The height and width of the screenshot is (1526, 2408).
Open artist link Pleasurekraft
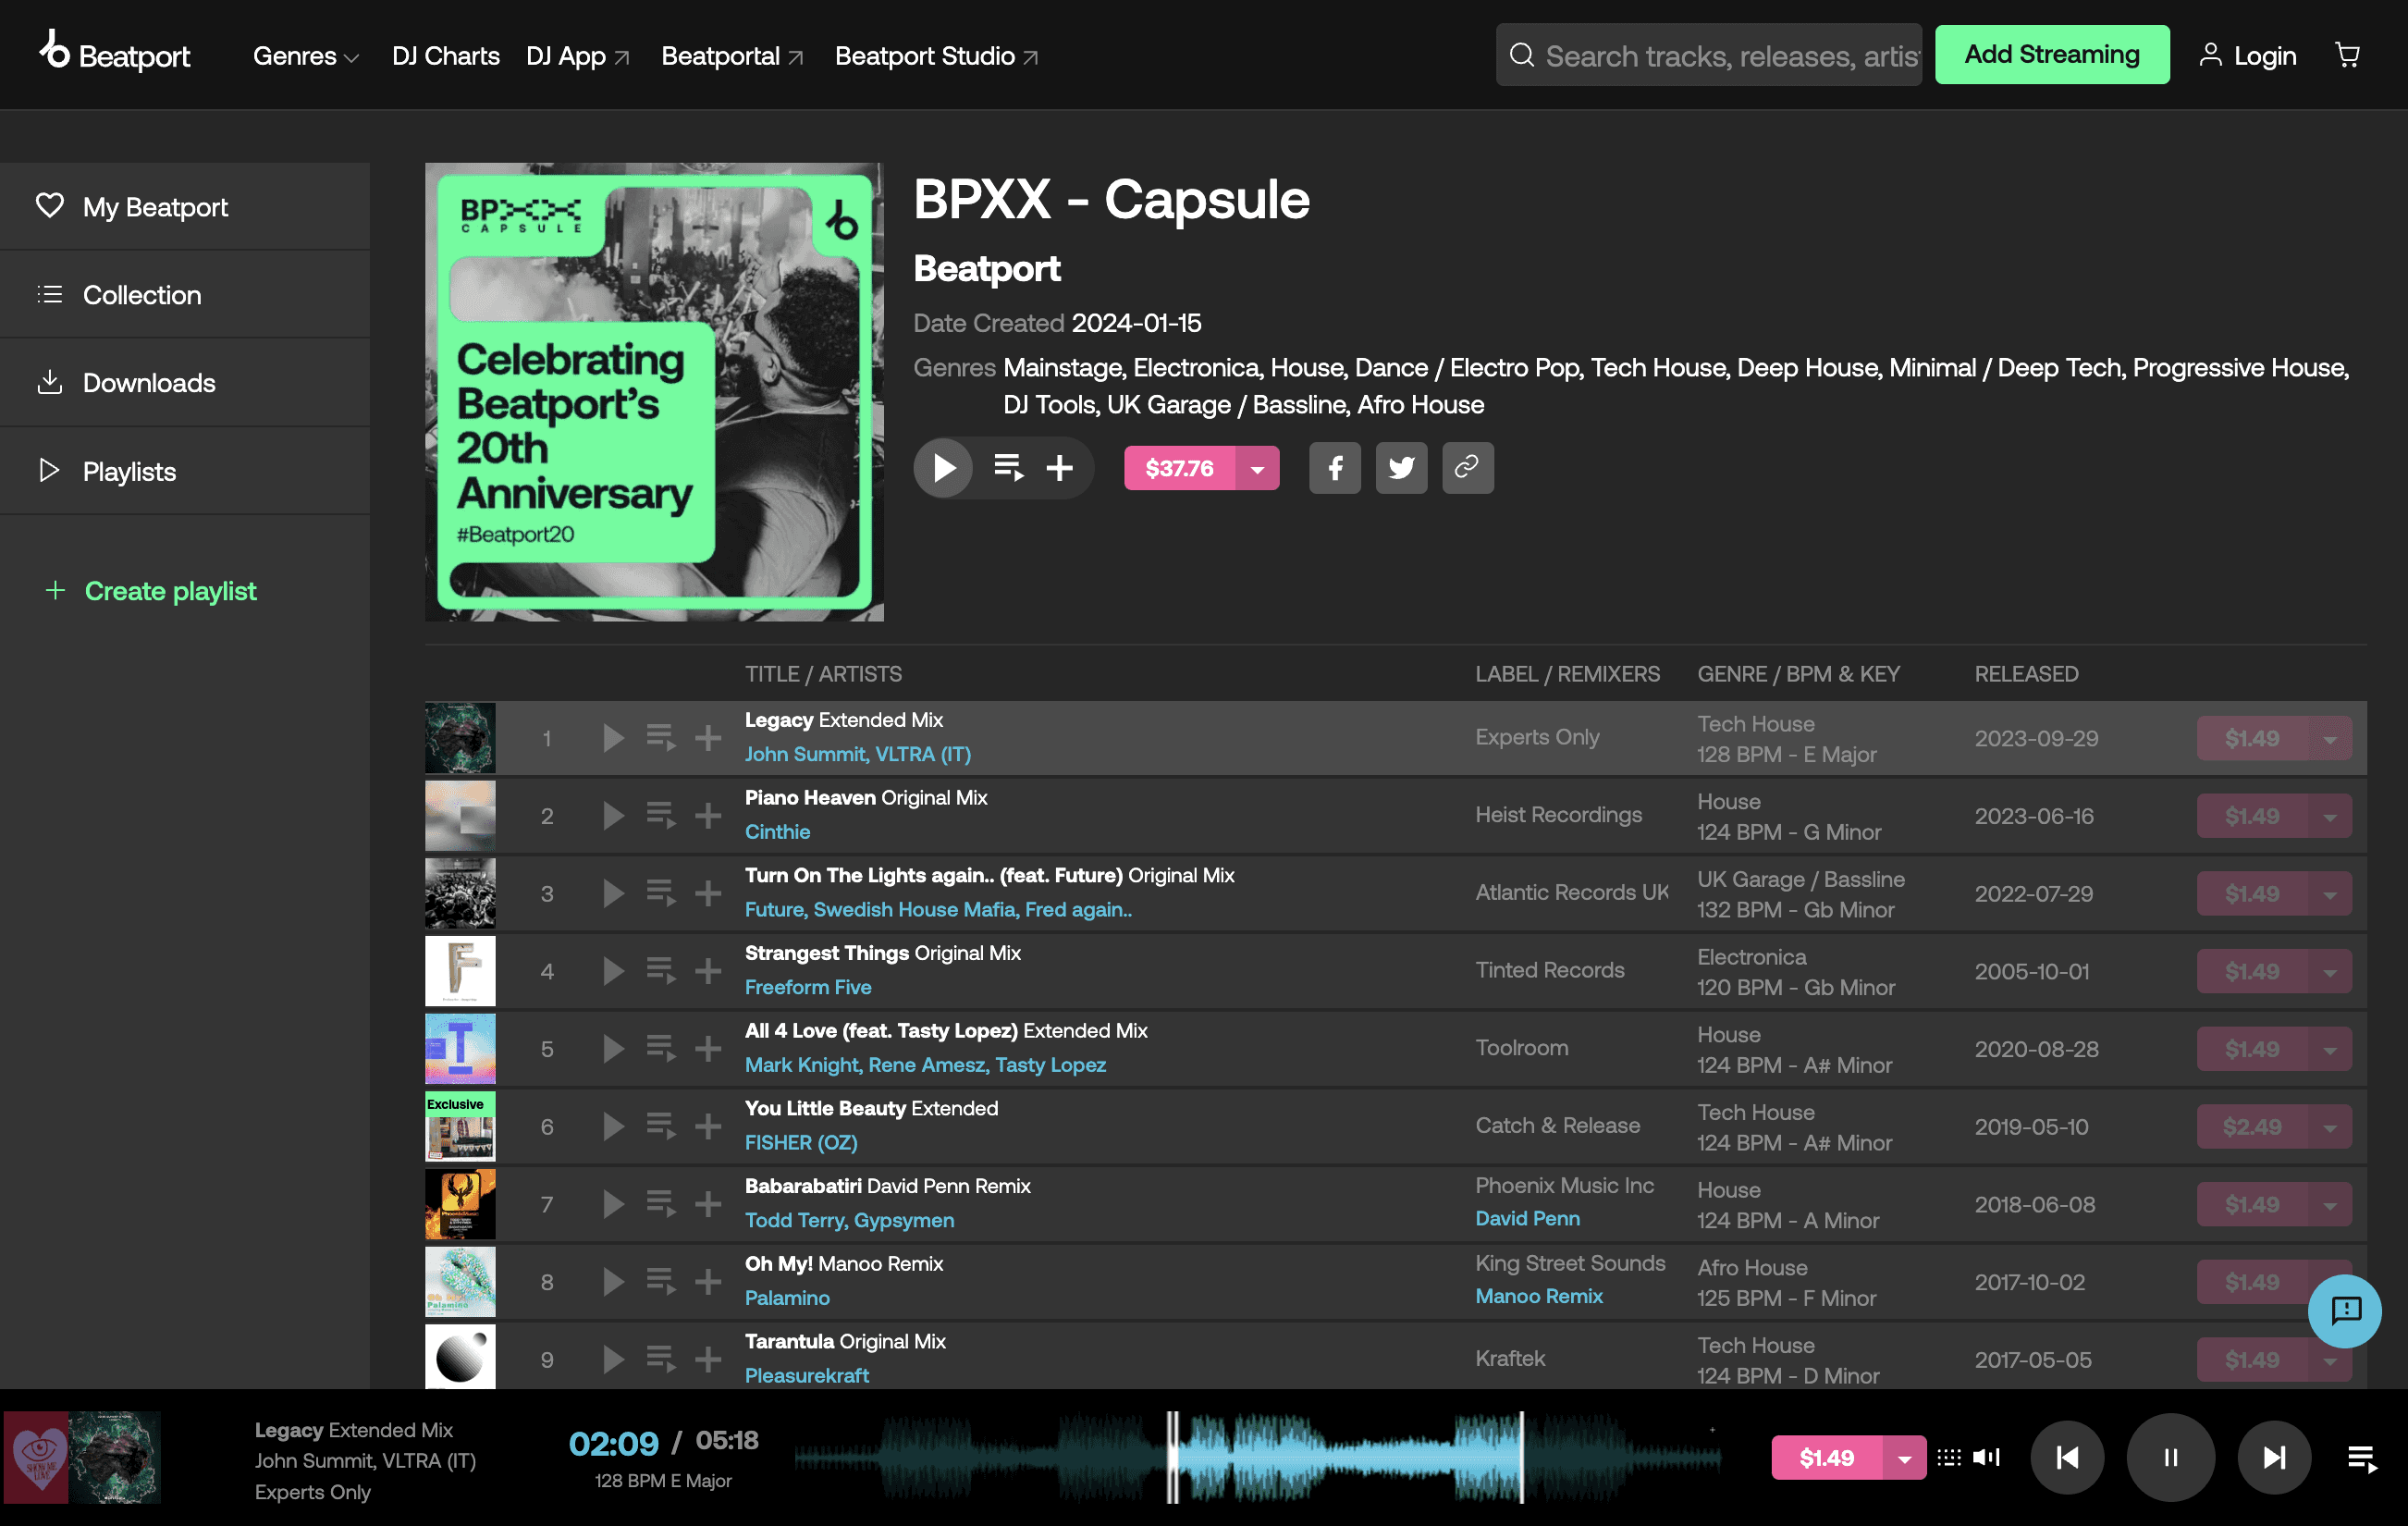(x=806, y=1376)
